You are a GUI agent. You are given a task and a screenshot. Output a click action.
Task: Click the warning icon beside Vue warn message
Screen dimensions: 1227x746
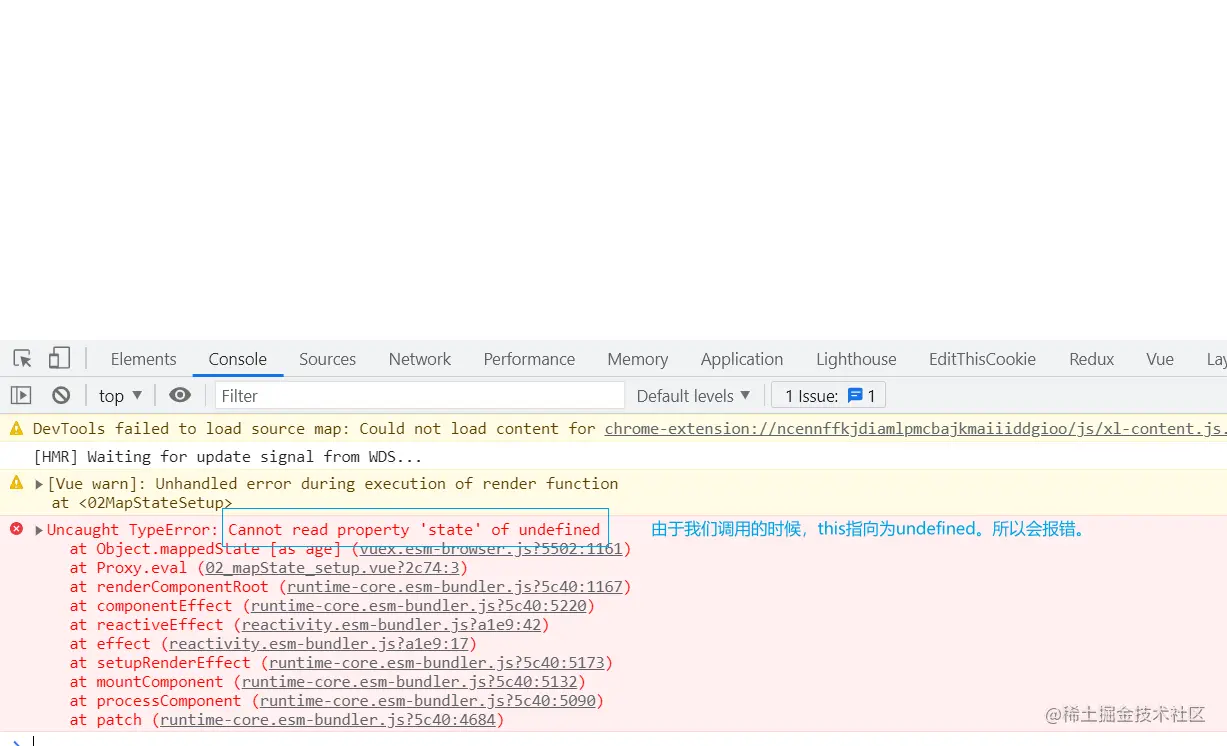pos(16,482)
